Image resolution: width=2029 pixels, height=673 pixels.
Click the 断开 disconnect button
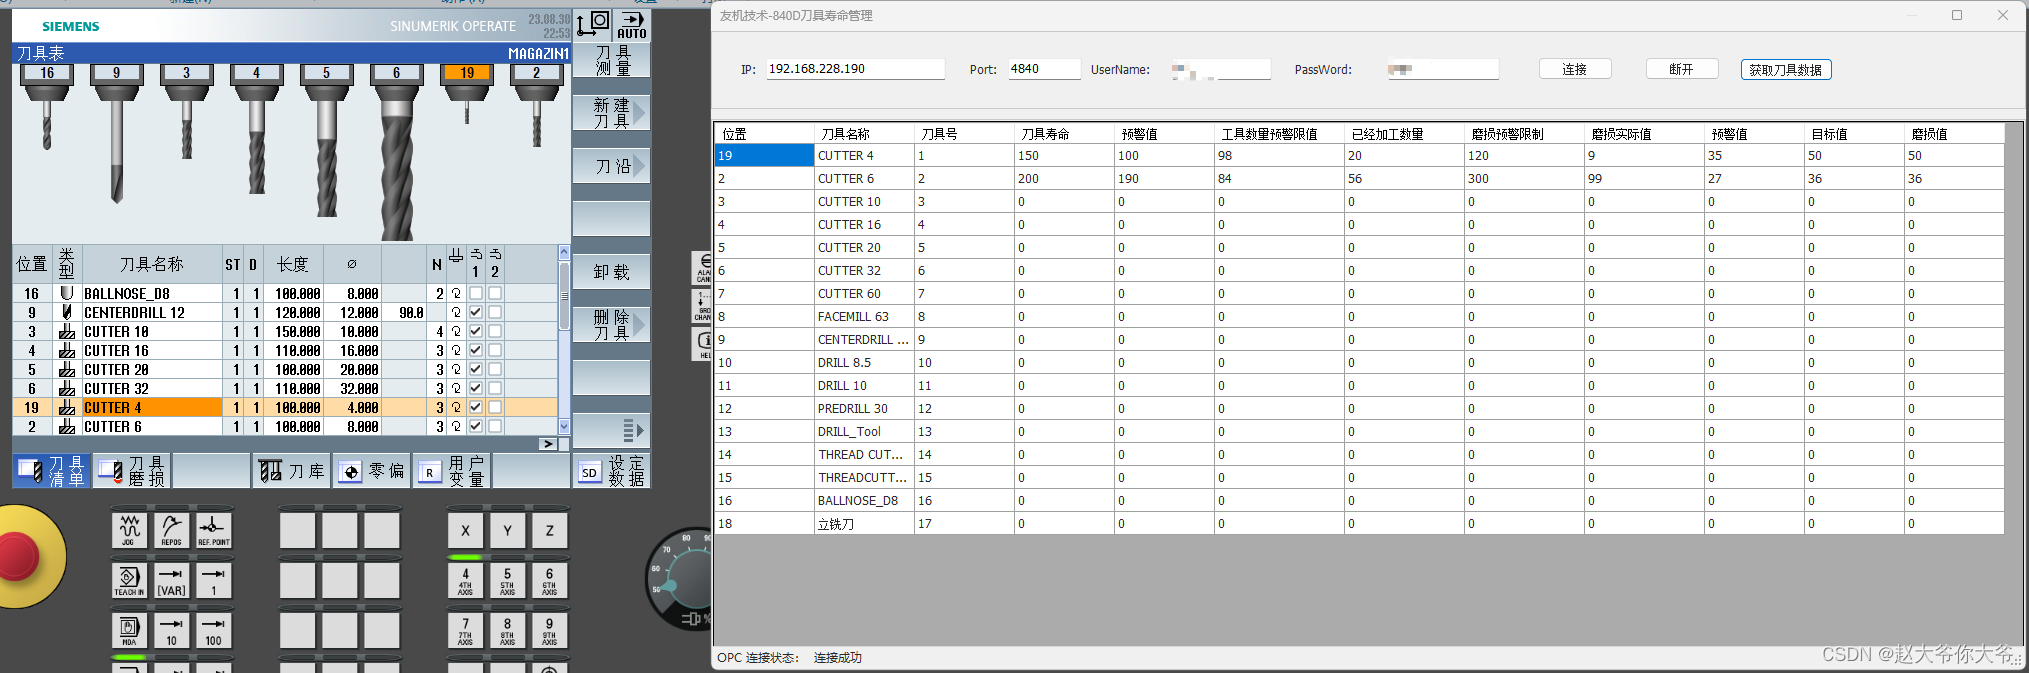1682,69
